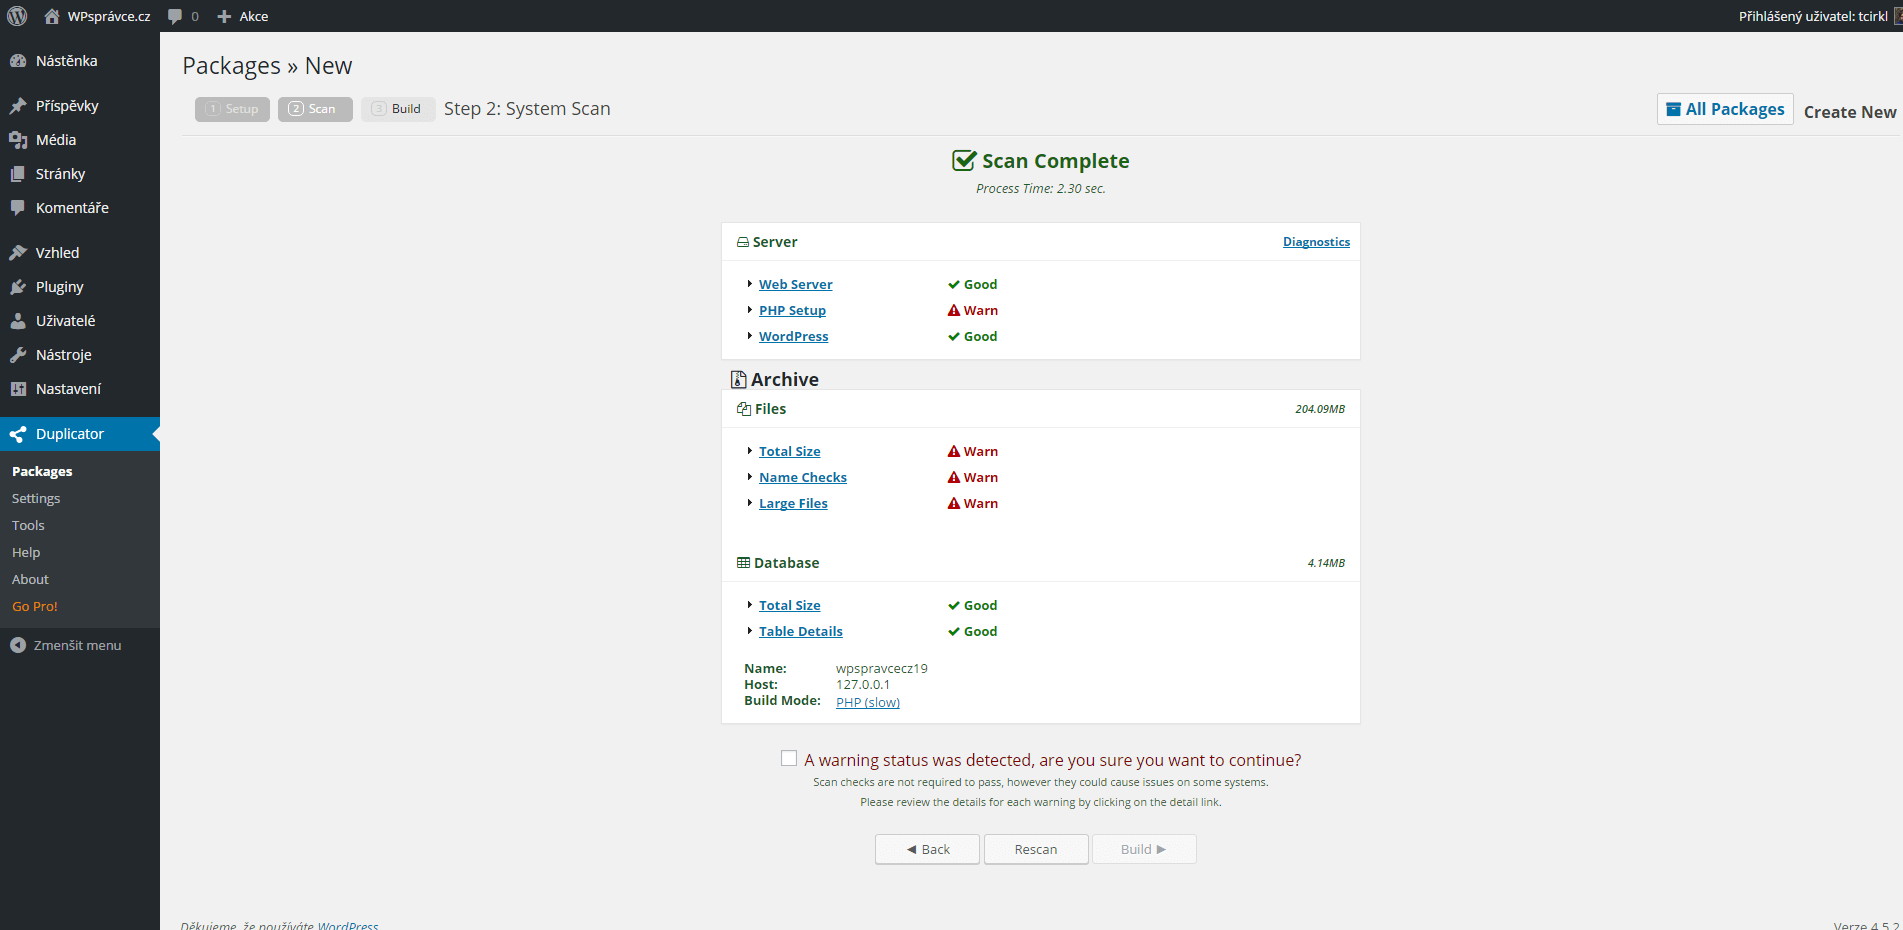Expand the WordPress details arrow
The width and height of the screenshot is (1903, 930).
click(750, 336)
